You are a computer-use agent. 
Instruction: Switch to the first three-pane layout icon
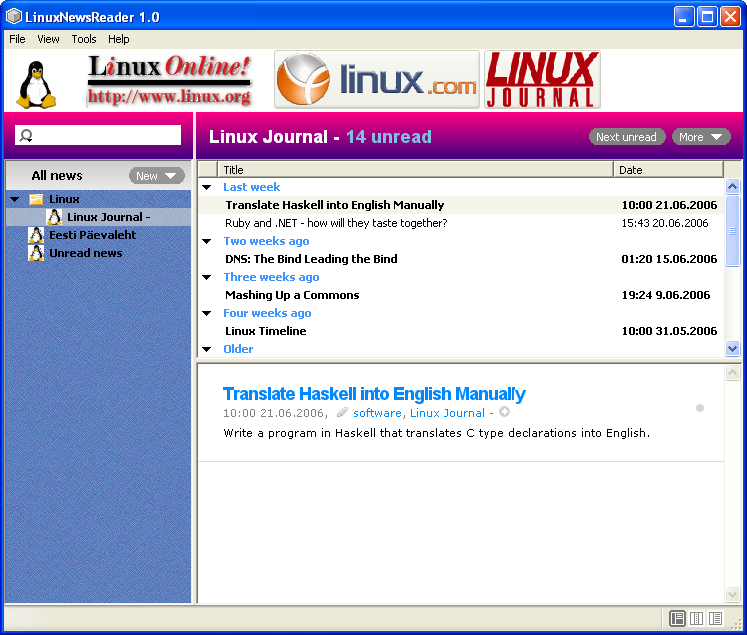tap(677, 619)
